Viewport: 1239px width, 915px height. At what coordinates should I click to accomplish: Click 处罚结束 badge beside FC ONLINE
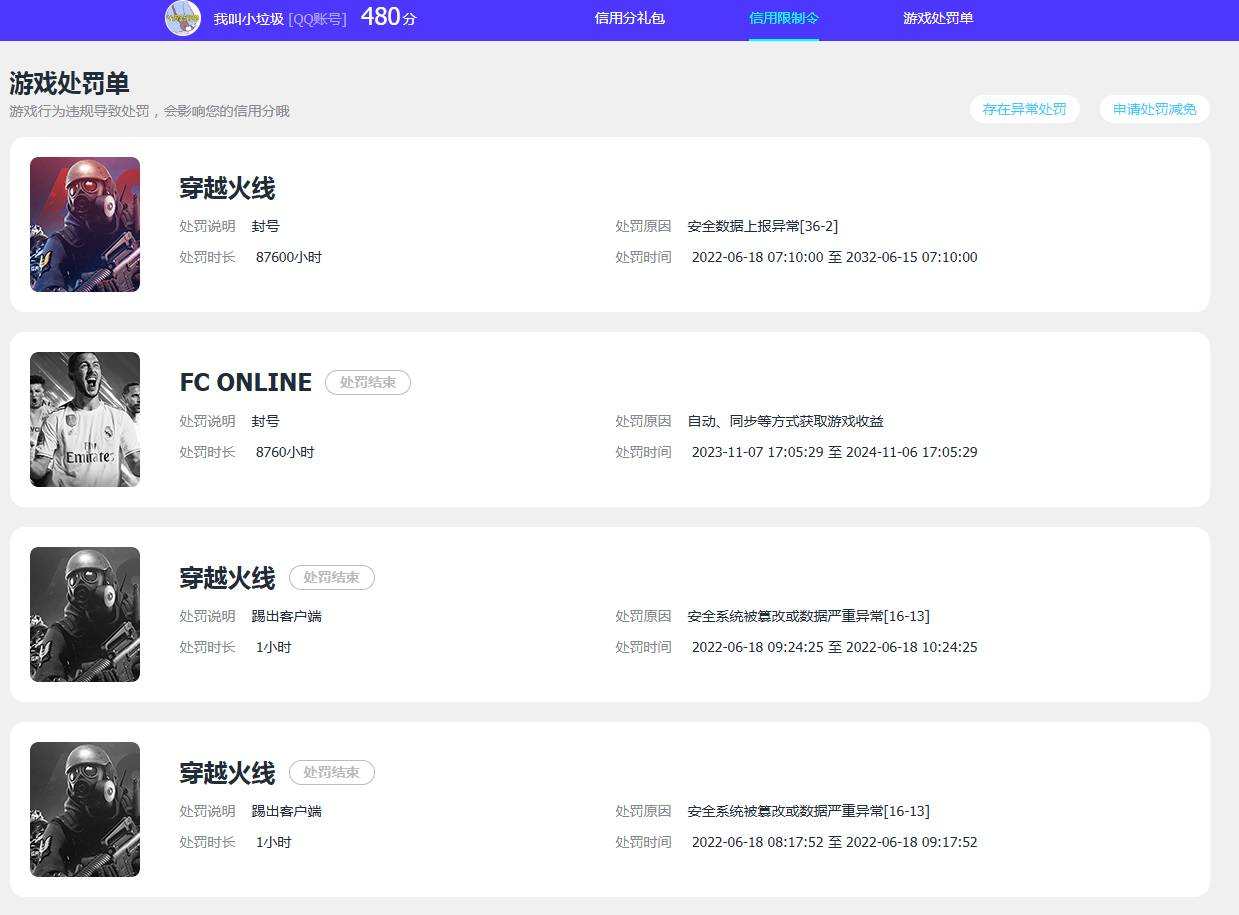point(368,382)
